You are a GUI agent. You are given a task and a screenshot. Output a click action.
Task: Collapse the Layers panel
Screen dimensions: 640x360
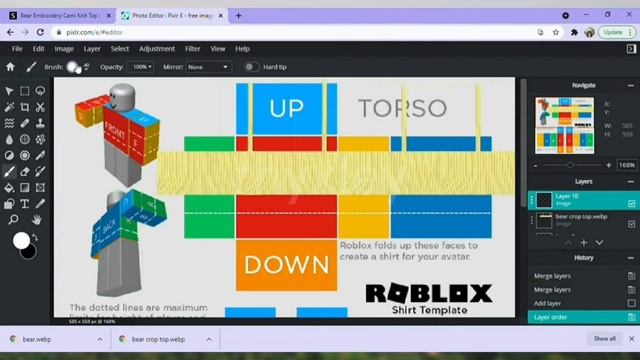coord(631,182)
